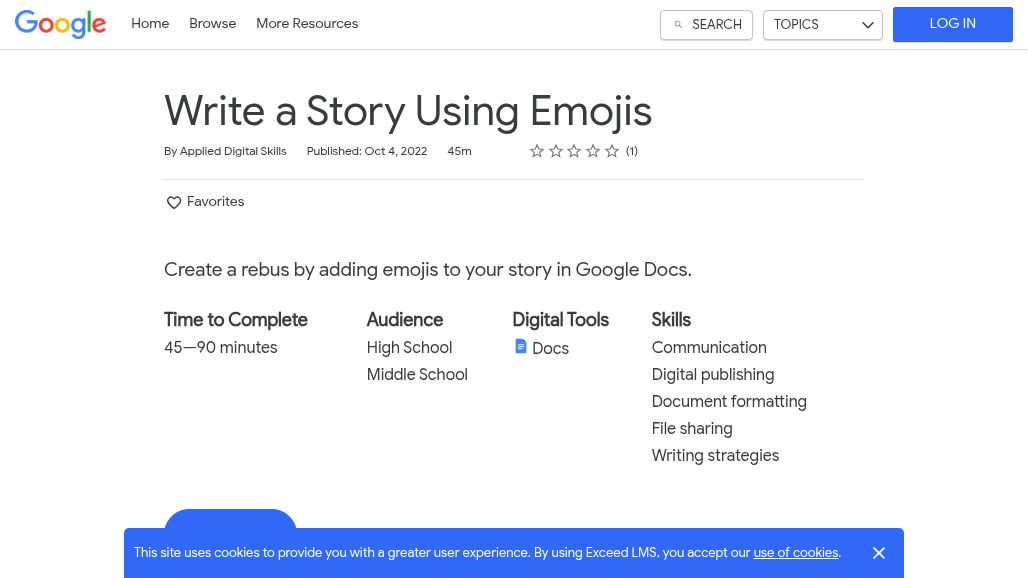Click the (1) ratings count
Image resolution: width=1028 pixels, height=578 pixels.
(631, 151)
